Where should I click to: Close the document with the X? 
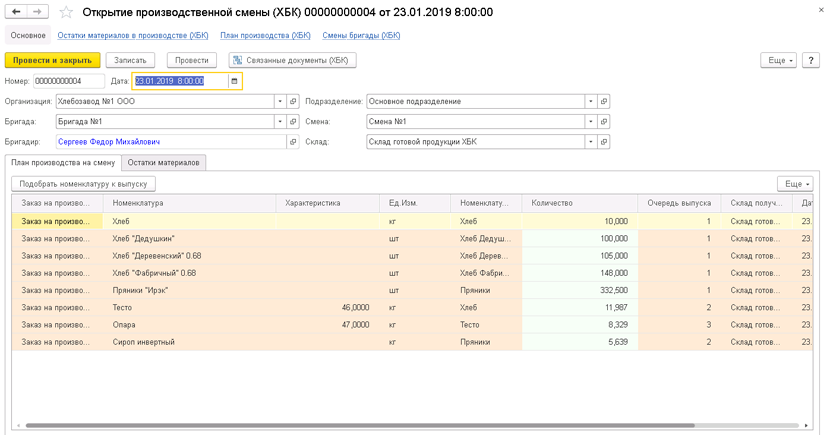coord(821,10)
